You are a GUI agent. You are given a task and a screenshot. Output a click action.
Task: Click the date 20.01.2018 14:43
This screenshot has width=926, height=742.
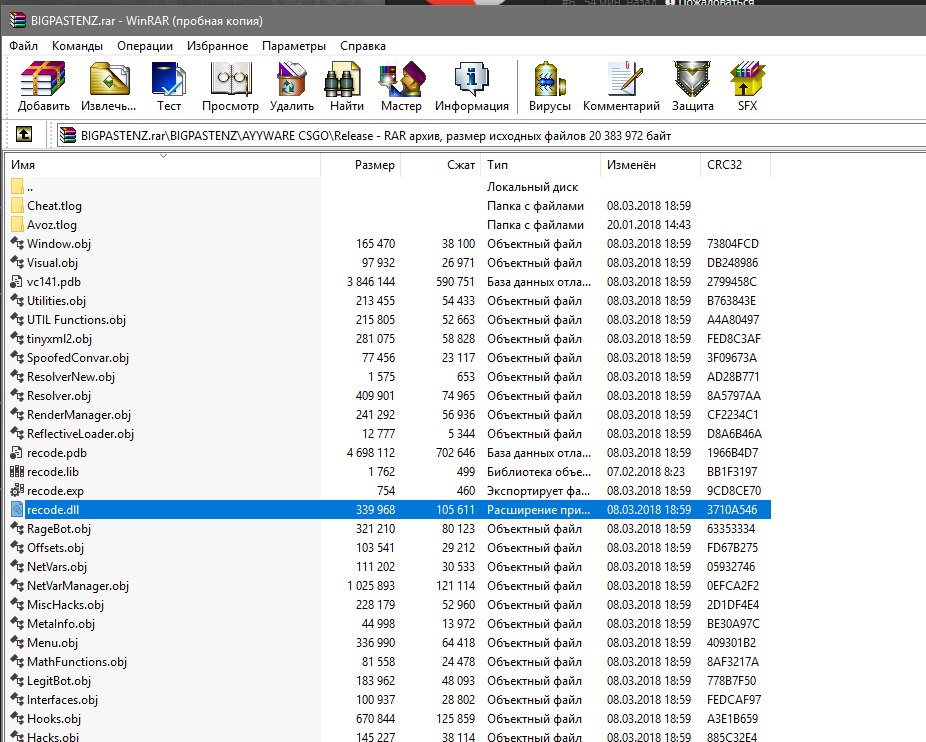[x=649, y=224]
